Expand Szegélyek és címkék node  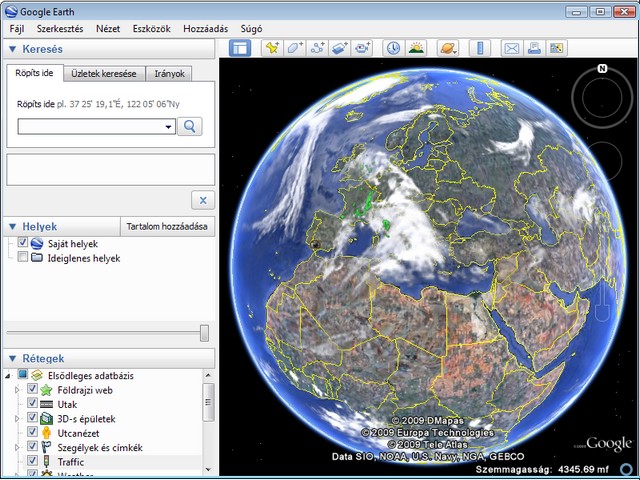click(17, 448)
